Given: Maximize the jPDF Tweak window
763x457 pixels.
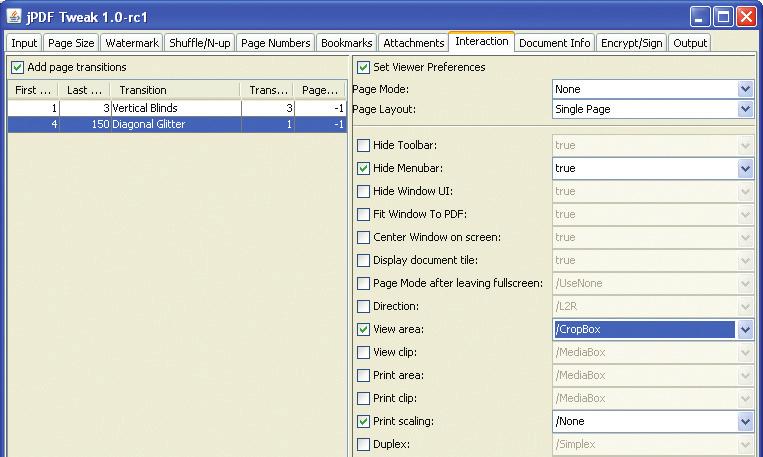Looking at the screenshot, I should [723, 17].
